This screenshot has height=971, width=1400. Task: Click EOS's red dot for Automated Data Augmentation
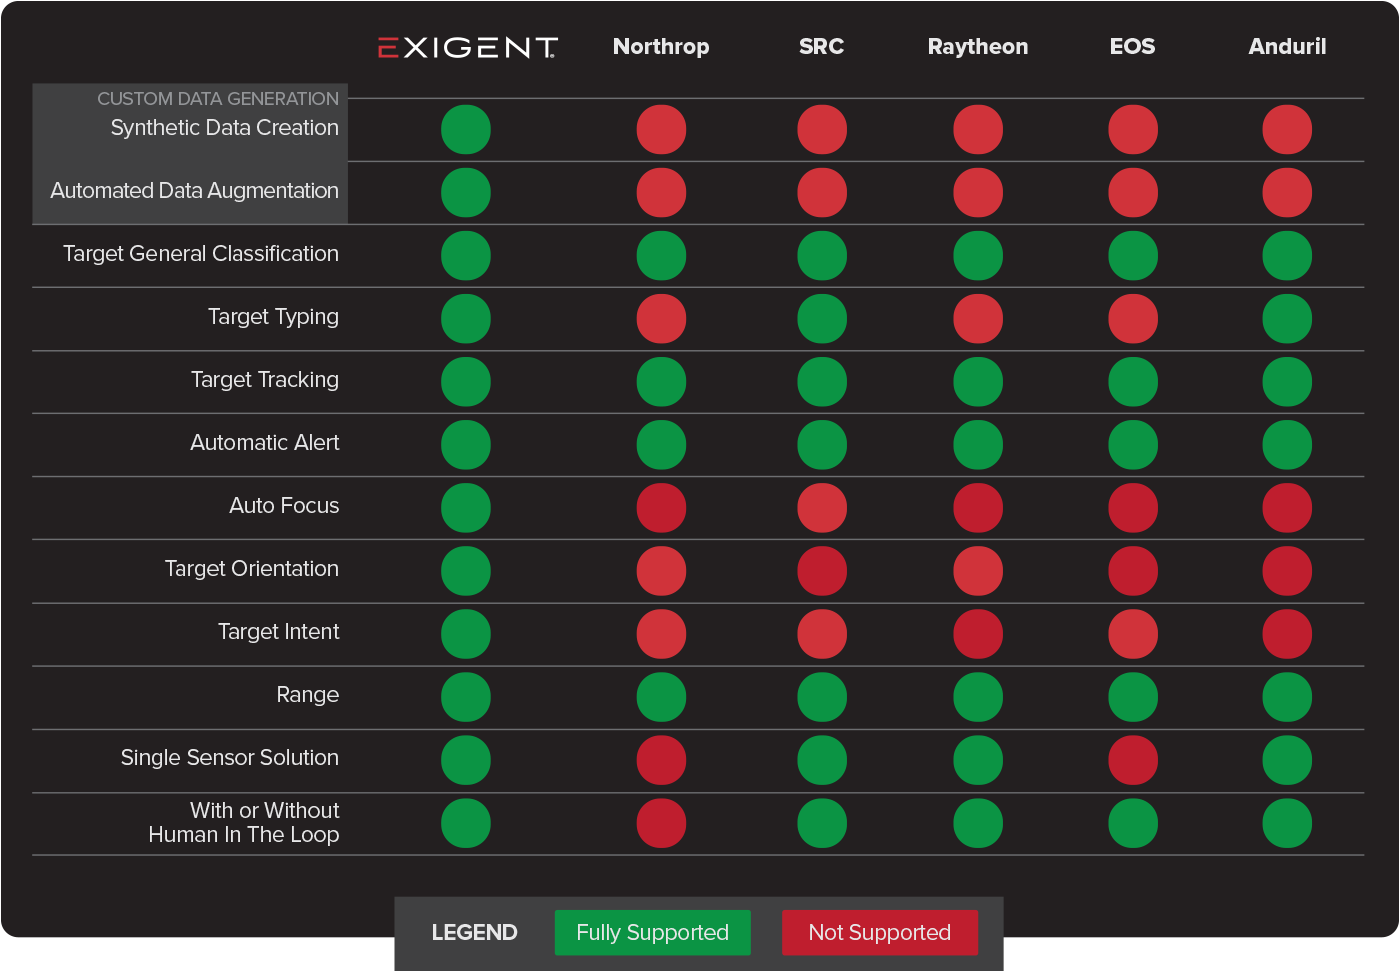[x=1133, y=193]
